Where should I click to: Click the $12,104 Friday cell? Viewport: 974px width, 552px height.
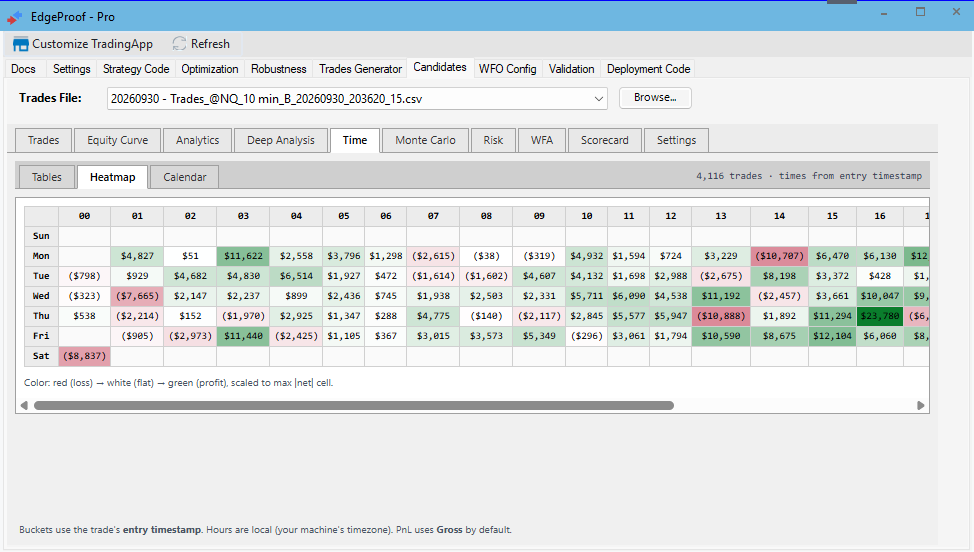click(x=832, y=336)
